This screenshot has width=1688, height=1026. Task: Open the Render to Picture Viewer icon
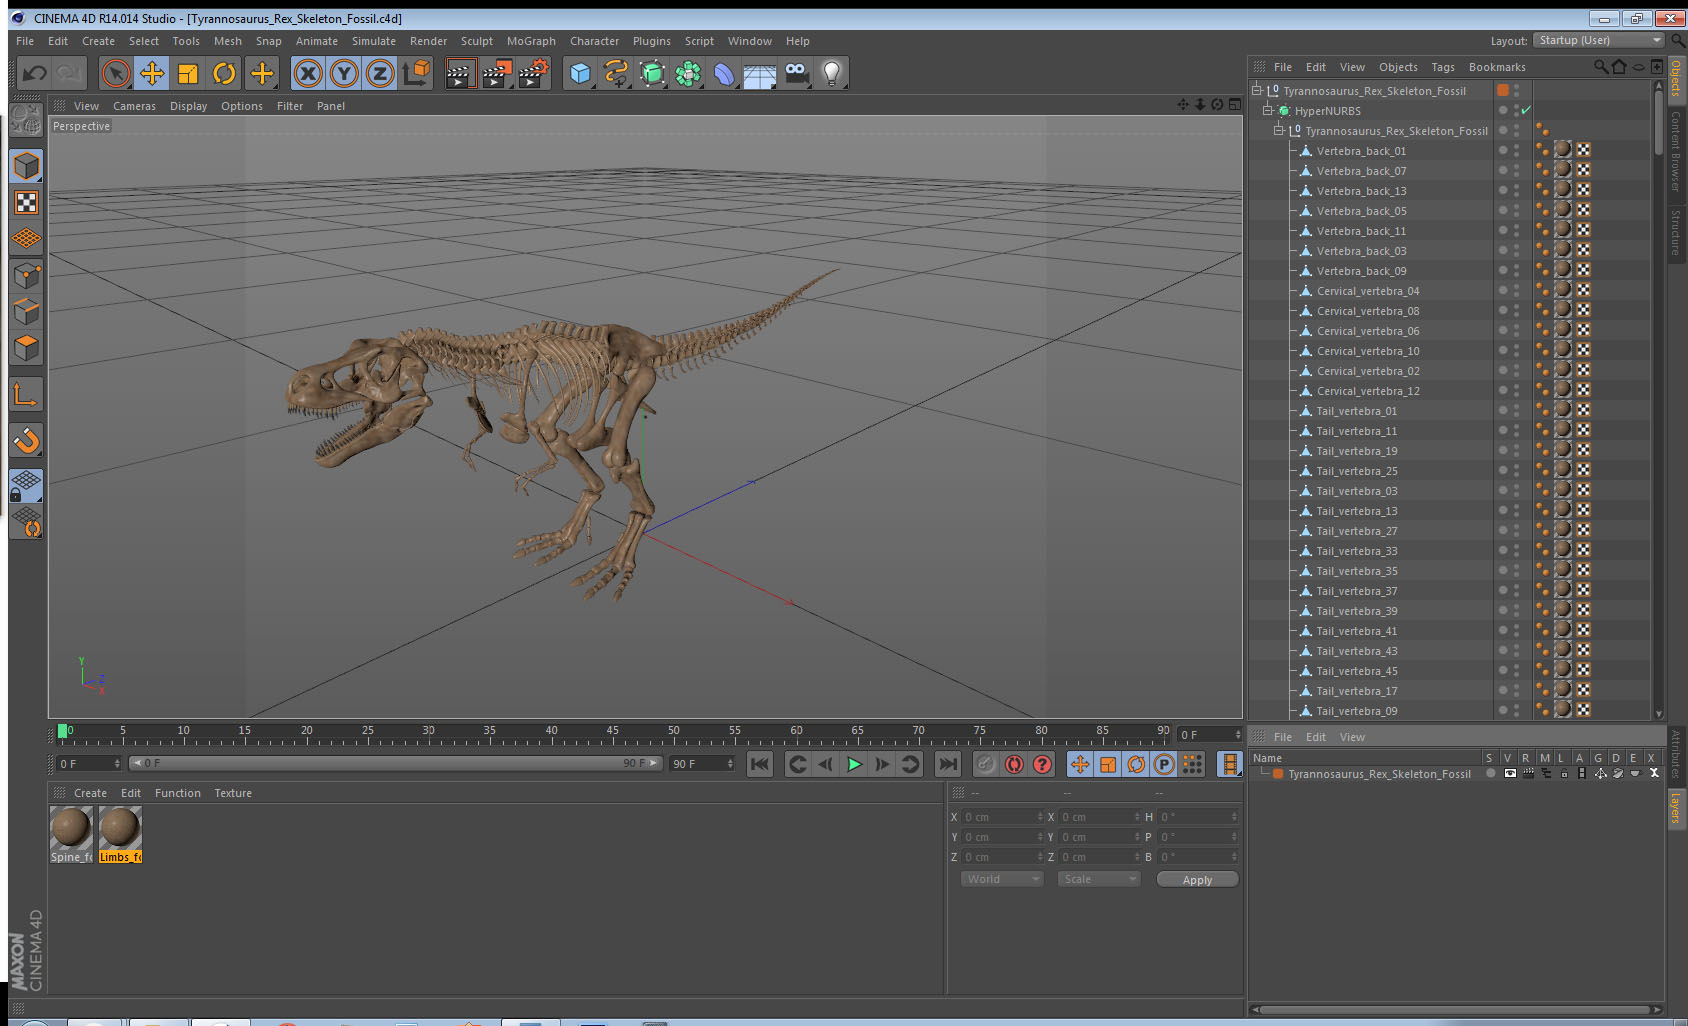point(497,73)
